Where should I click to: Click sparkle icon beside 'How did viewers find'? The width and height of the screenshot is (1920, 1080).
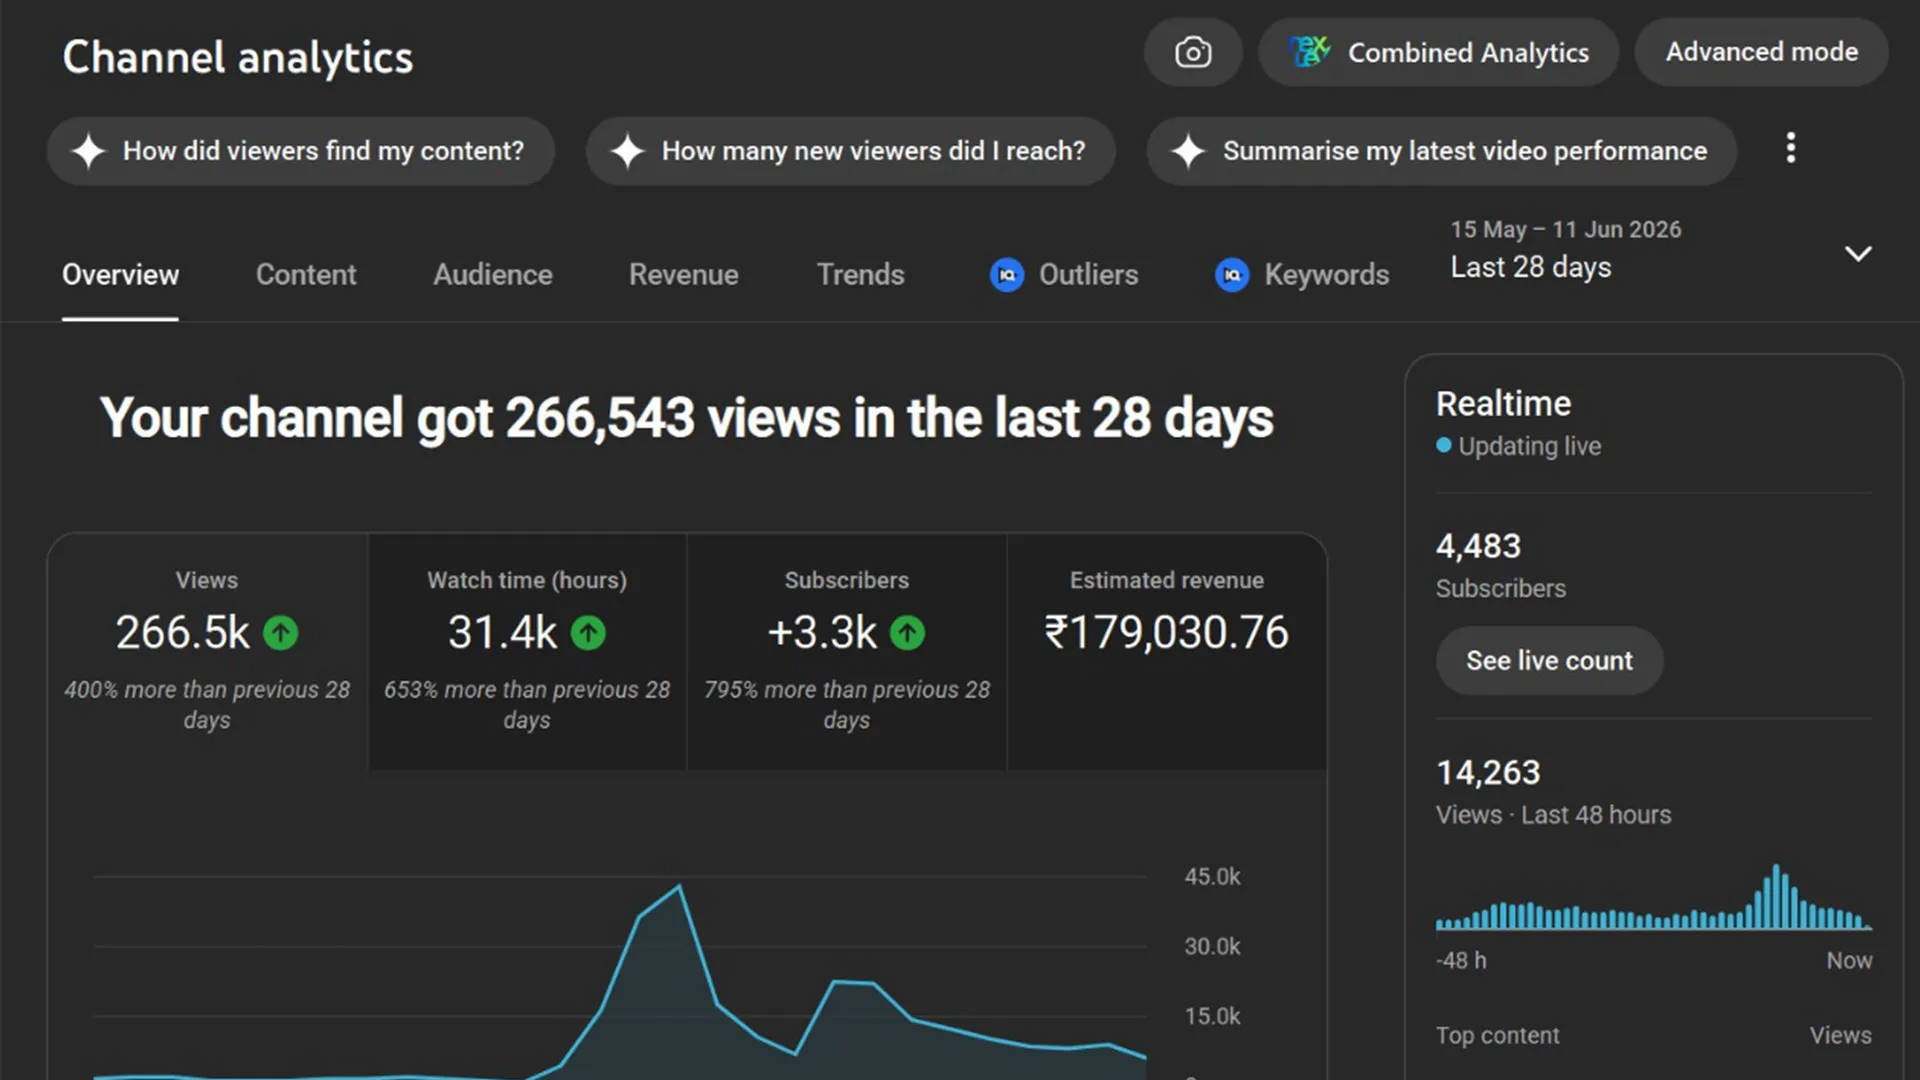89,151
